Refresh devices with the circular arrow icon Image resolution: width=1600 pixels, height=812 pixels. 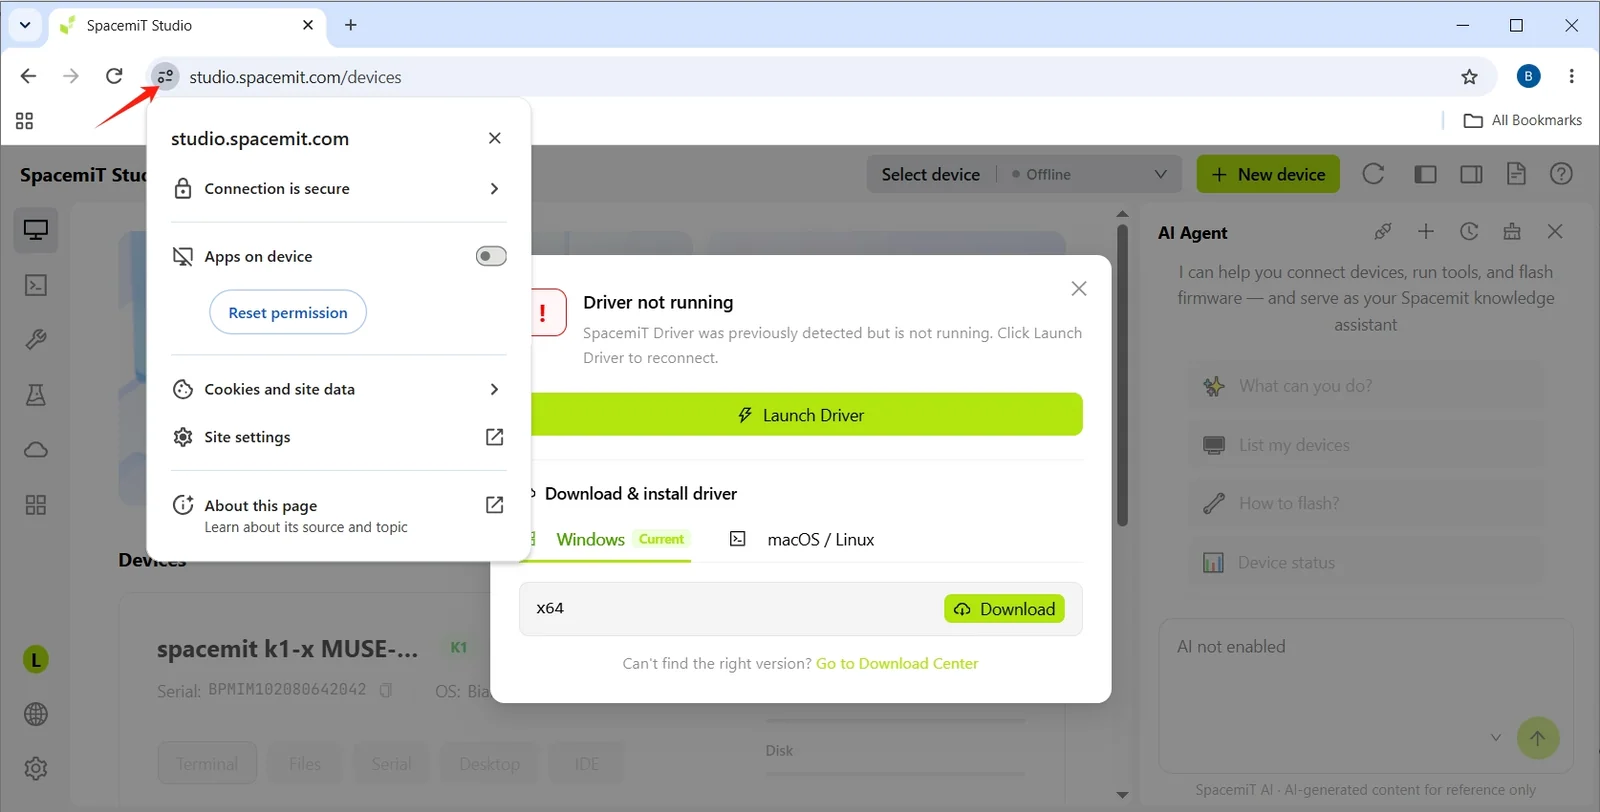[x=1373, y=174]
